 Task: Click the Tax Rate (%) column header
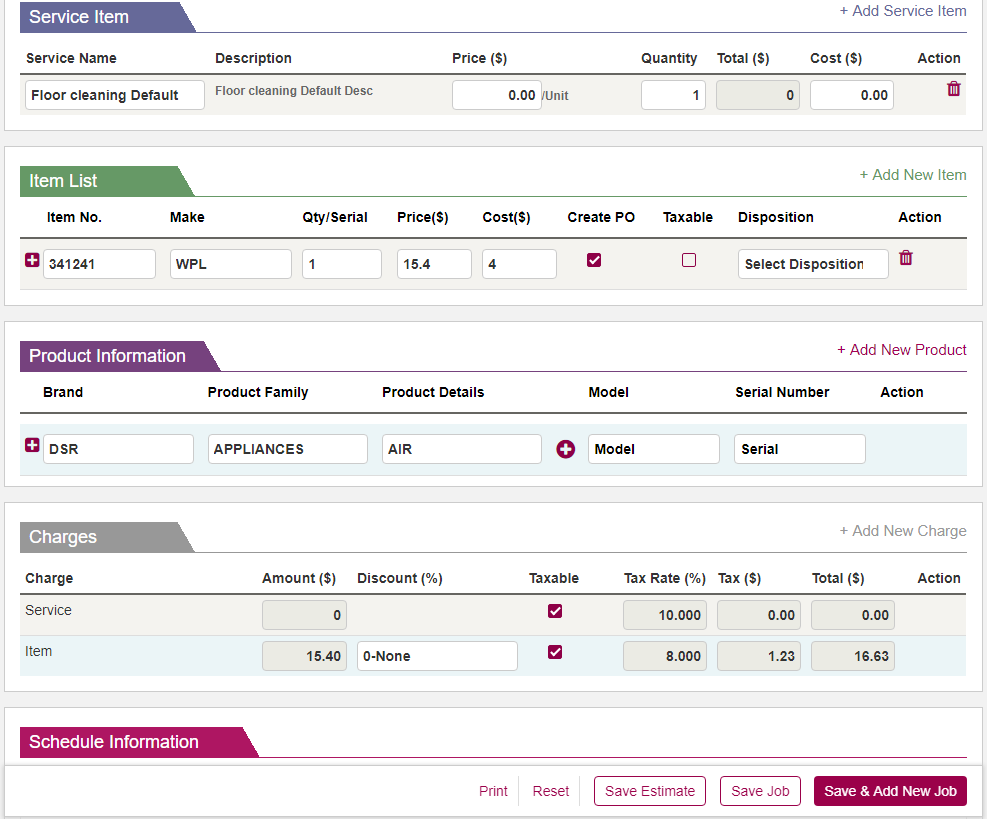(x=665, y=579)
